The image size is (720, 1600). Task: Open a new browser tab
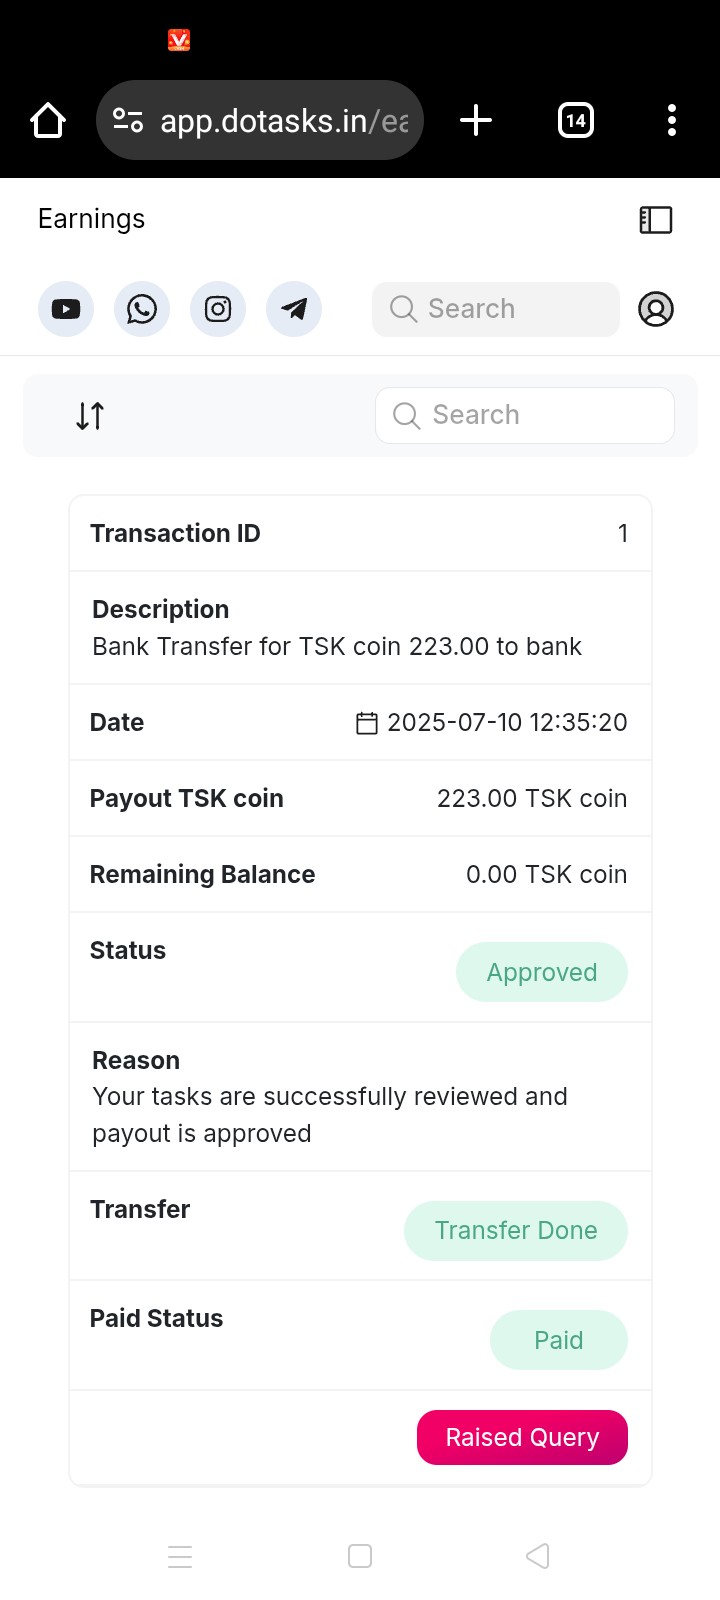[x=476, y=121]
